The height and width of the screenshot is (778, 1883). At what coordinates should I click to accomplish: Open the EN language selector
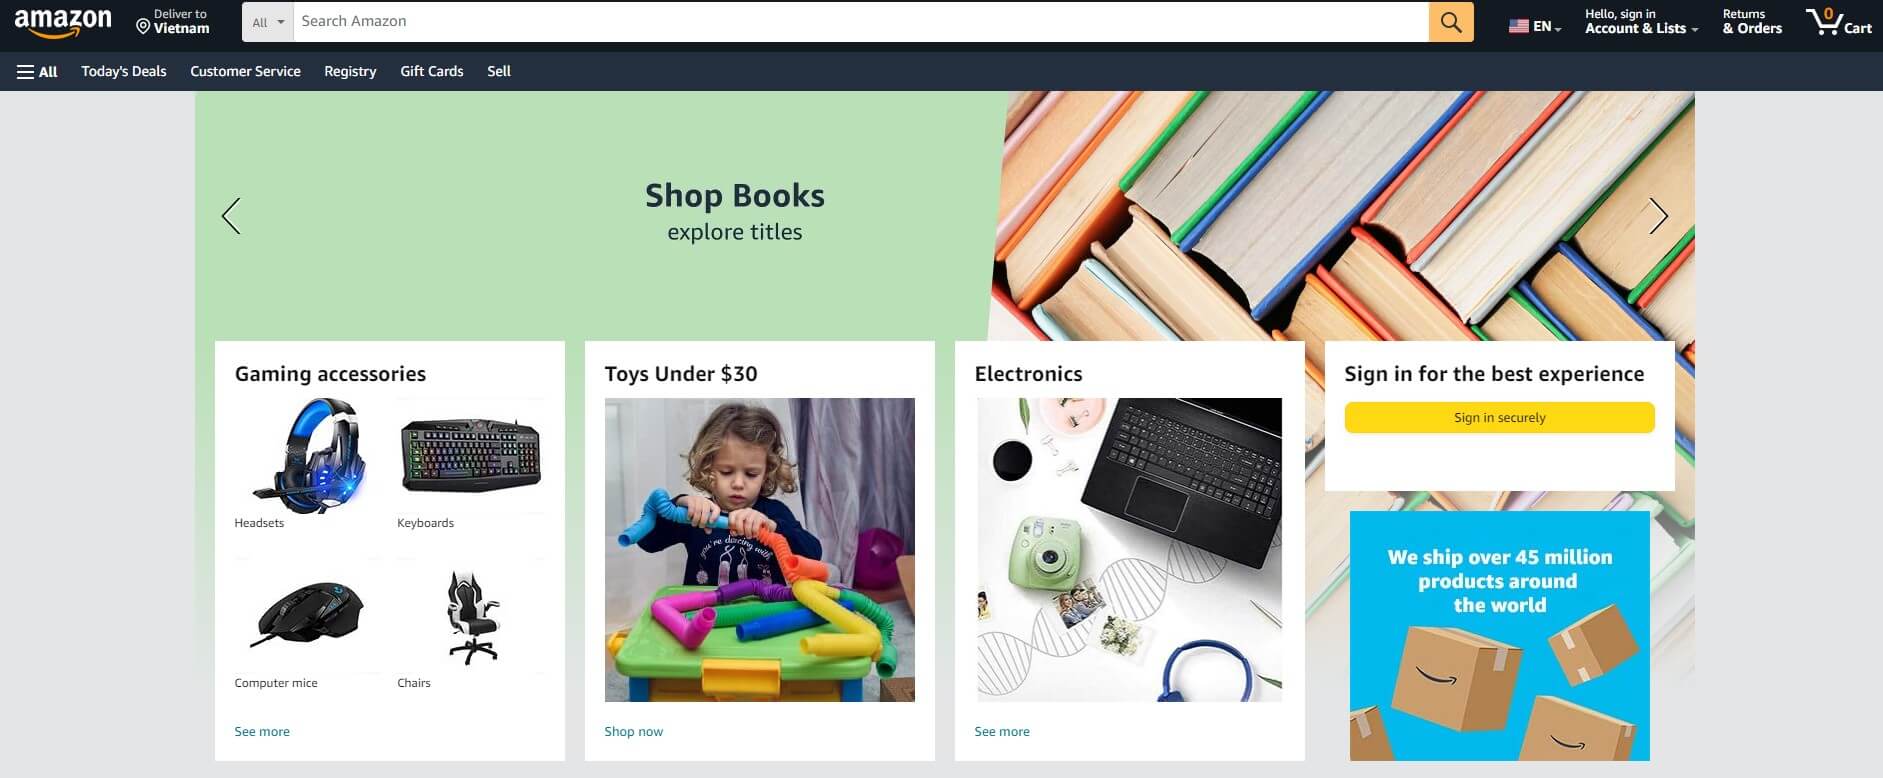click(x=1535, y=27)
